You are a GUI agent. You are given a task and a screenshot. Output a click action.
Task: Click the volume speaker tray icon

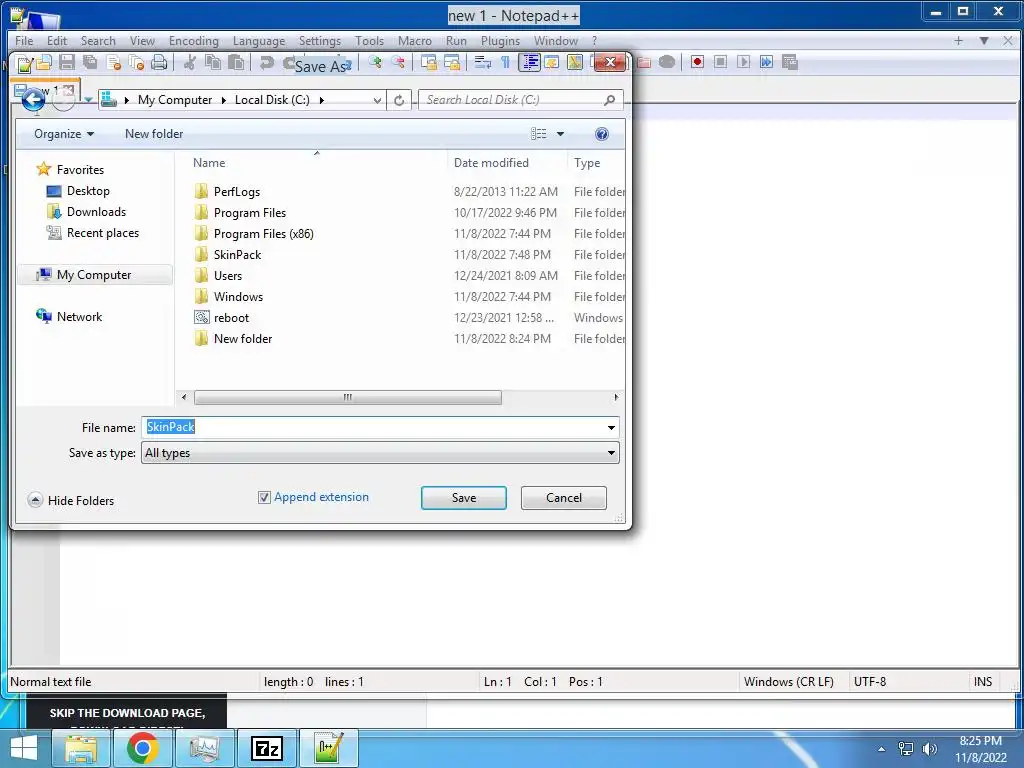tap(929, 749)
